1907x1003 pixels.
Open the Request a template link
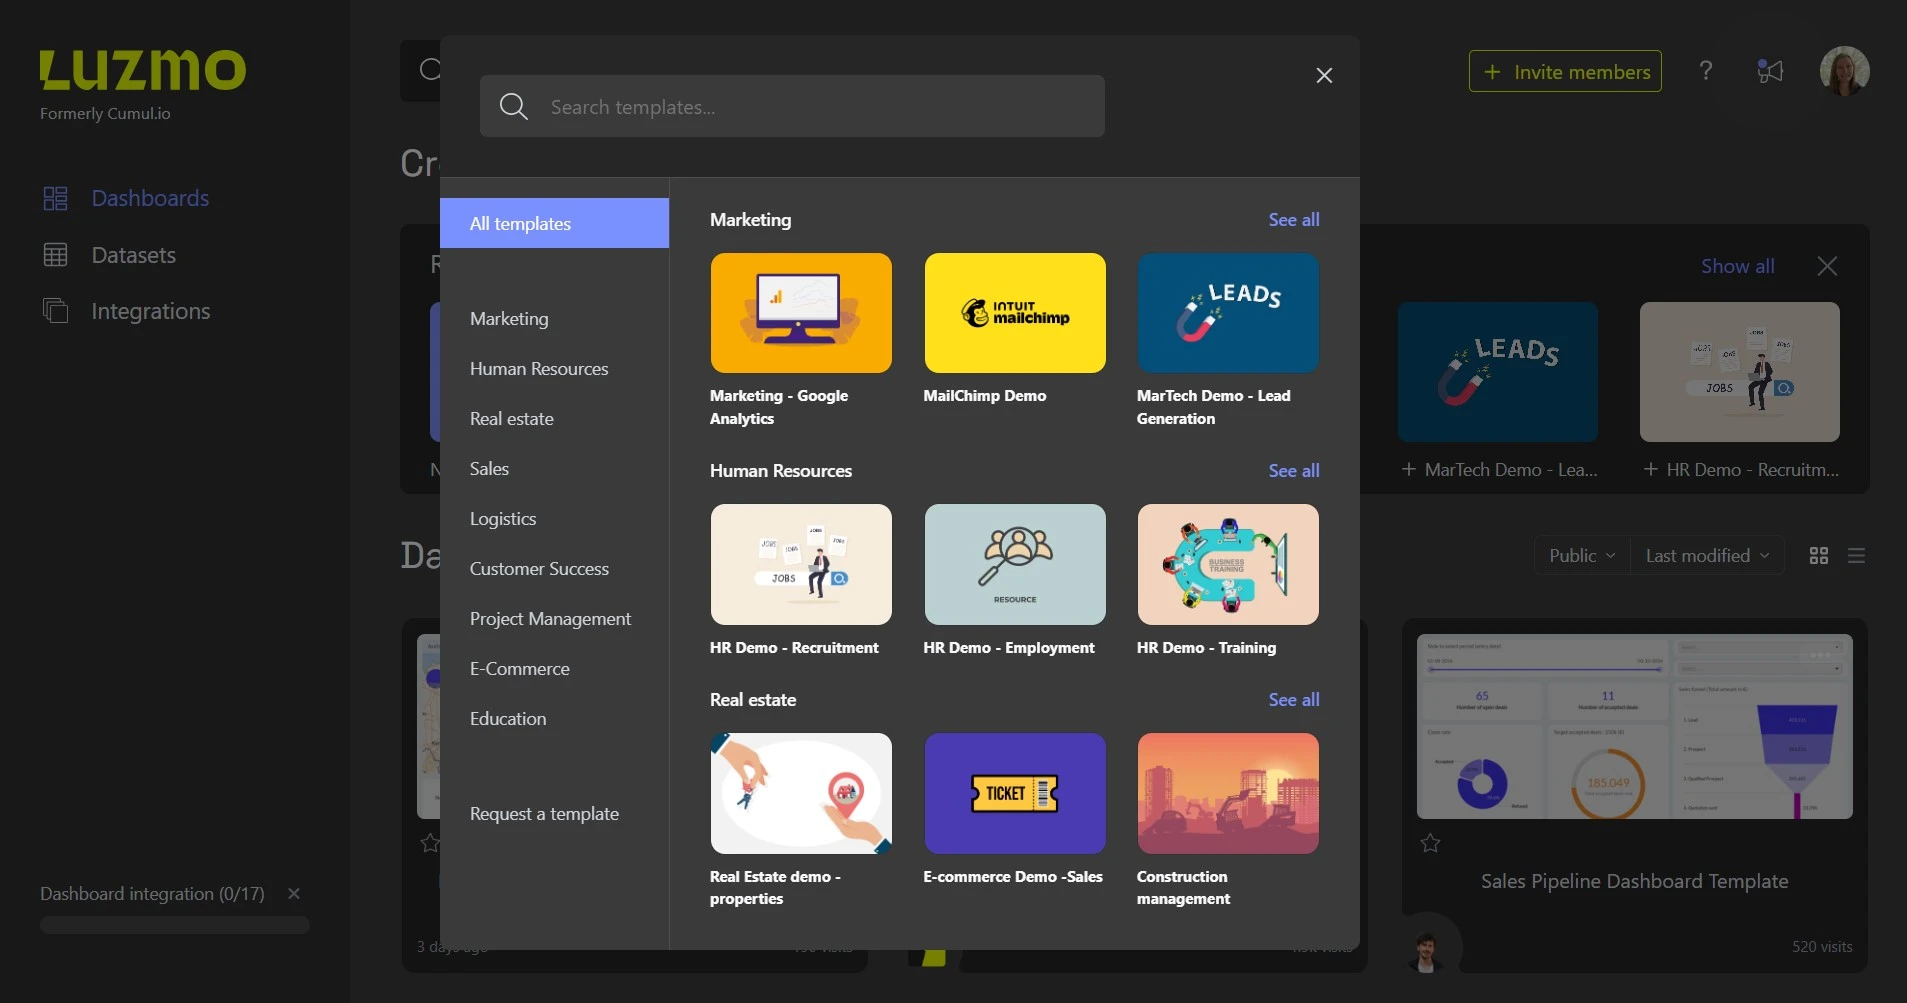pos(544,814)
